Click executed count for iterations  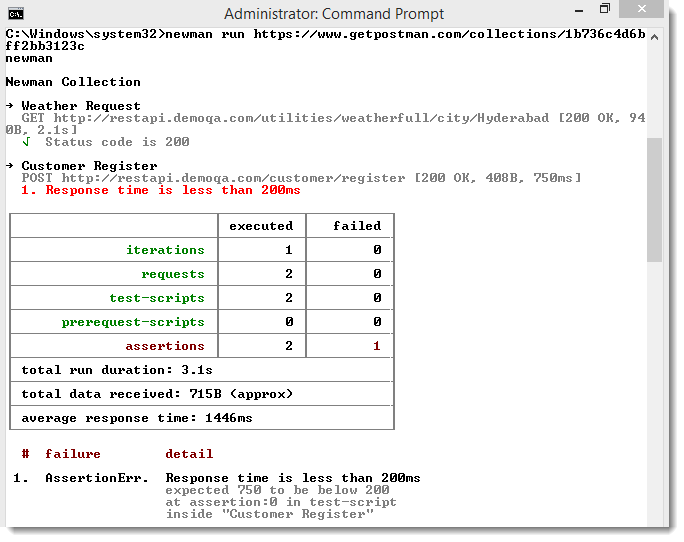pyautogui.click(x=288, y=250)
